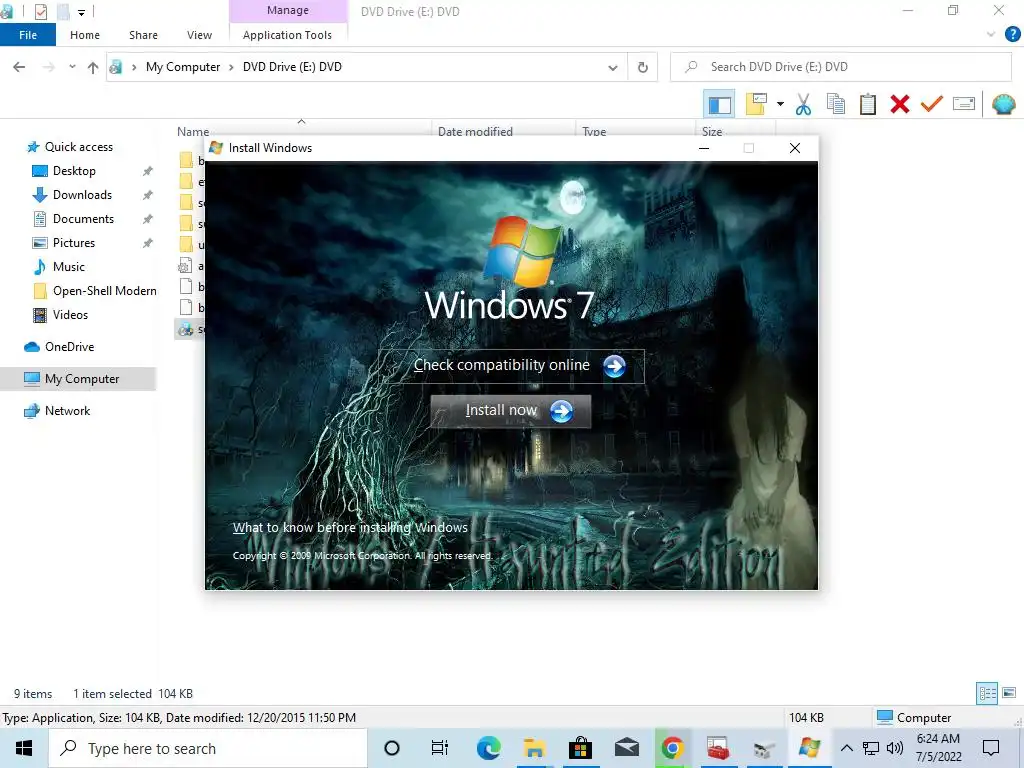Expand the recent locations dropdown
Viewport: 1024px width, 768px height.
click(x=72, y=67)
